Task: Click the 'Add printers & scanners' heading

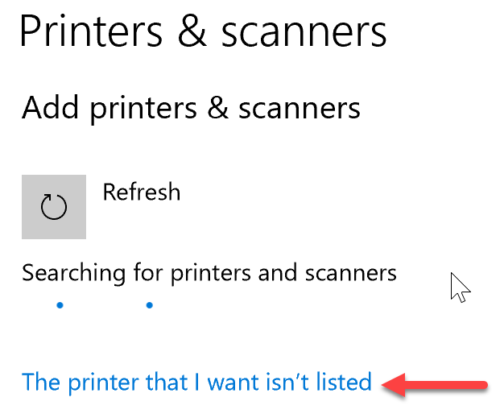Action: [x=191, y=108]
